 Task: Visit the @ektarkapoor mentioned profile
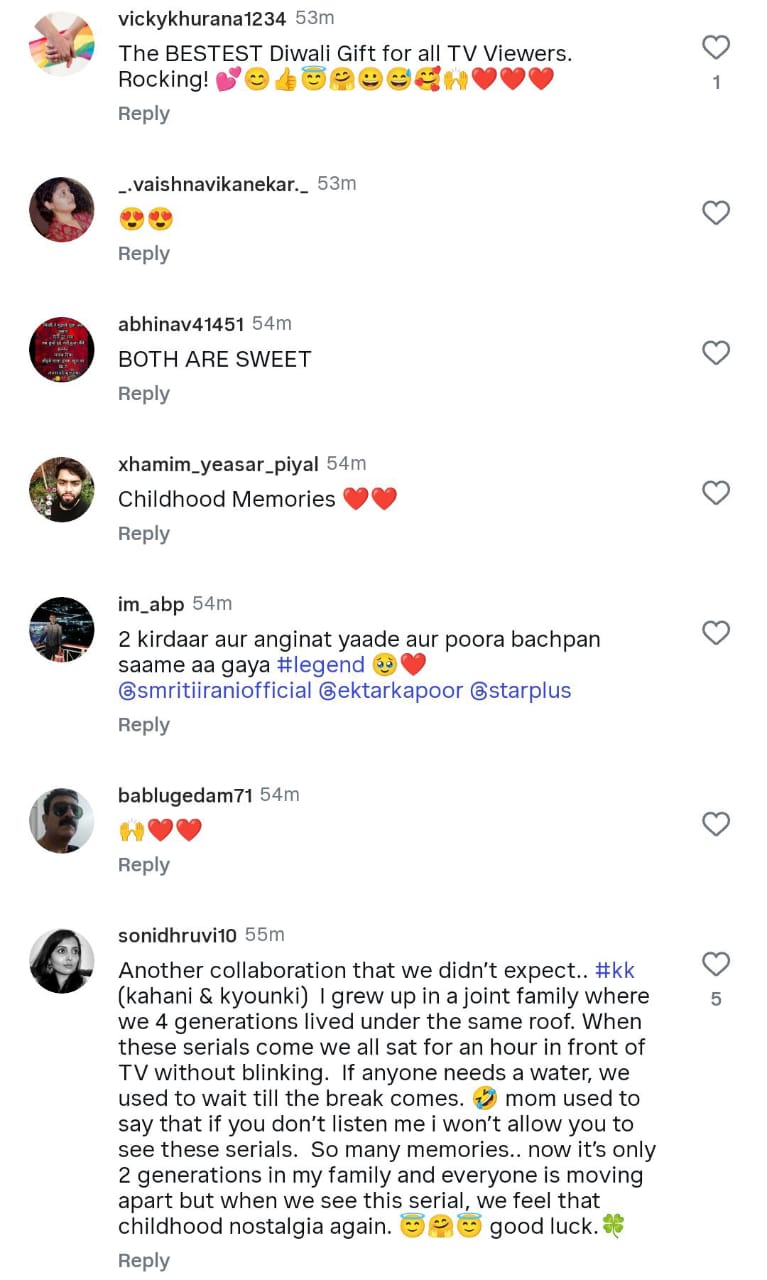(x=391, y=691)
